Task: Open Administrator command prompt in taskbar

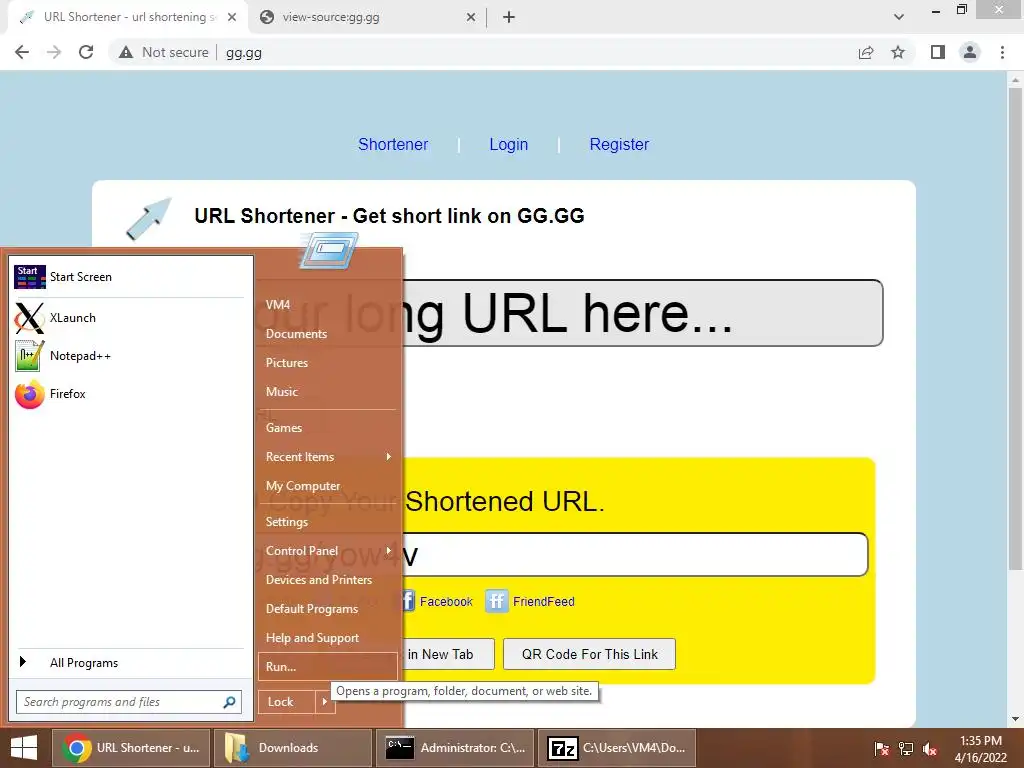Action: [x=455, y=748]
